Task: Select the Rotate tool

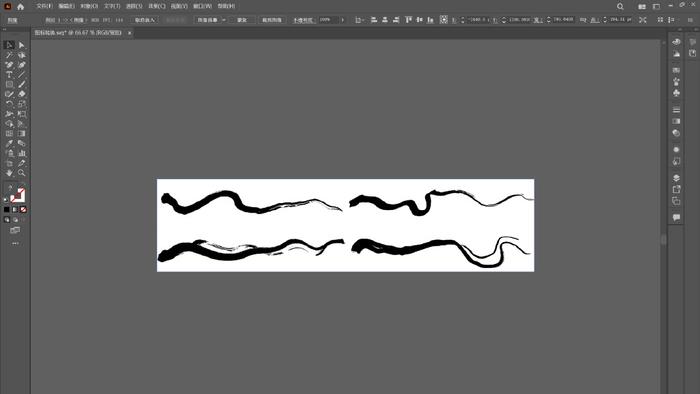Action: point(9,104)
